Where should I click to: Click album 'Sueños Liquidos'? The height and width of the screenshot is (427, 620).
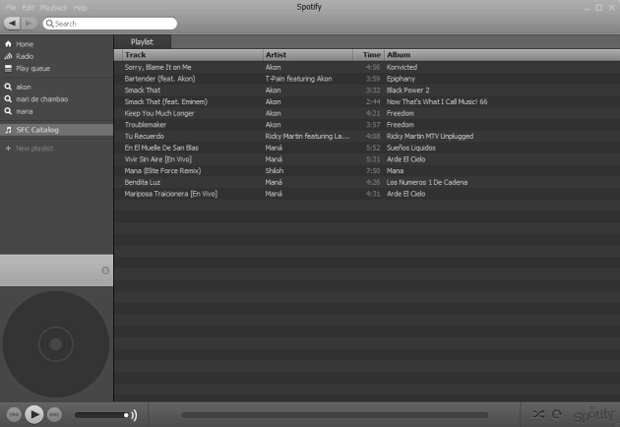pos(411,147)
